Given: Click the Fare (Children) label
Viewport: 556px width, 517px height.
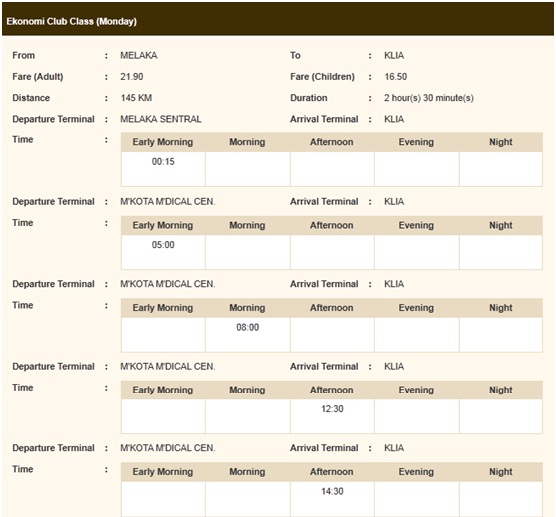Looking at the screenshot, I should (322, 77).
